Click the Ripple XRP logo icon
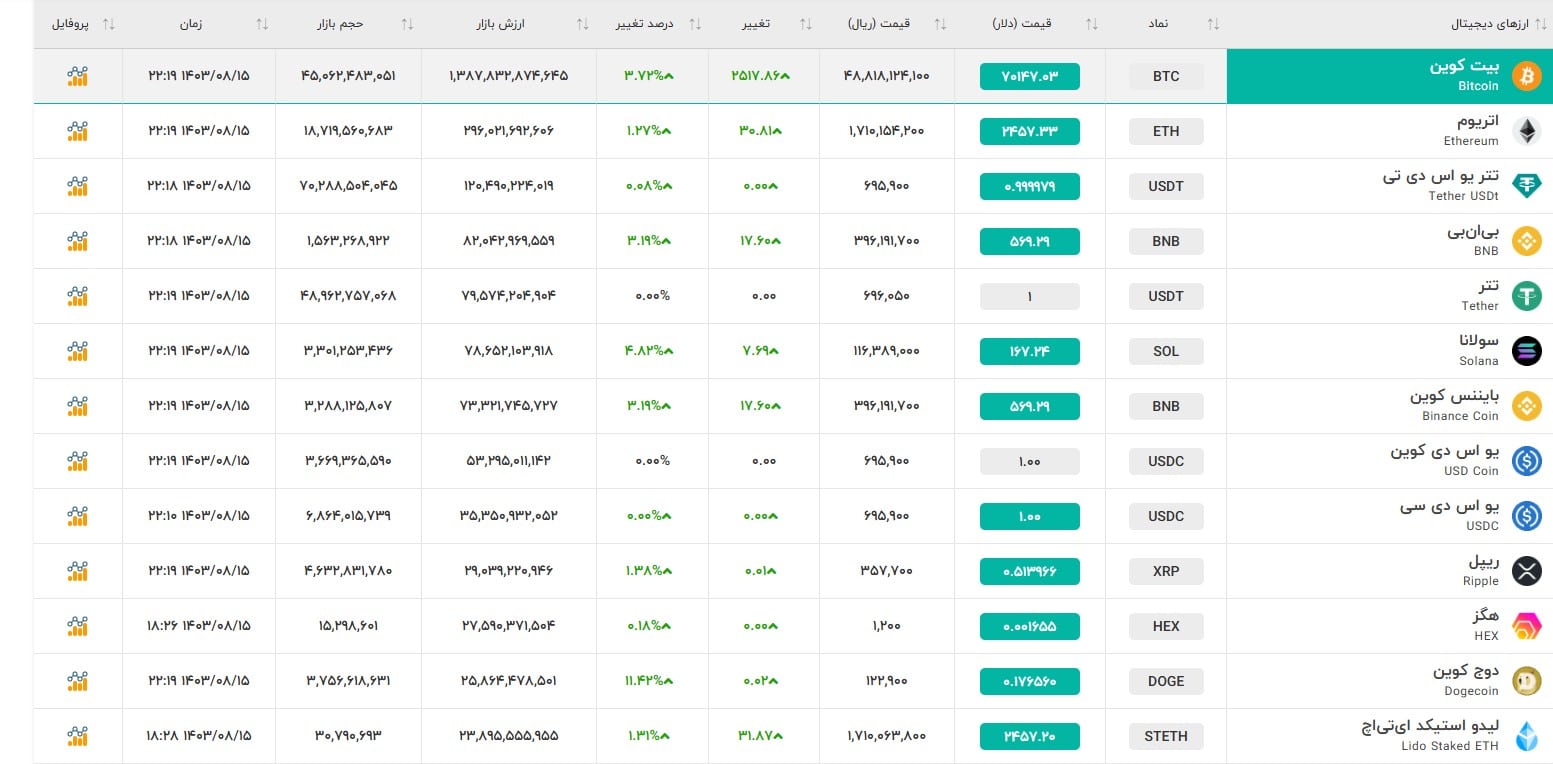 1526,571
